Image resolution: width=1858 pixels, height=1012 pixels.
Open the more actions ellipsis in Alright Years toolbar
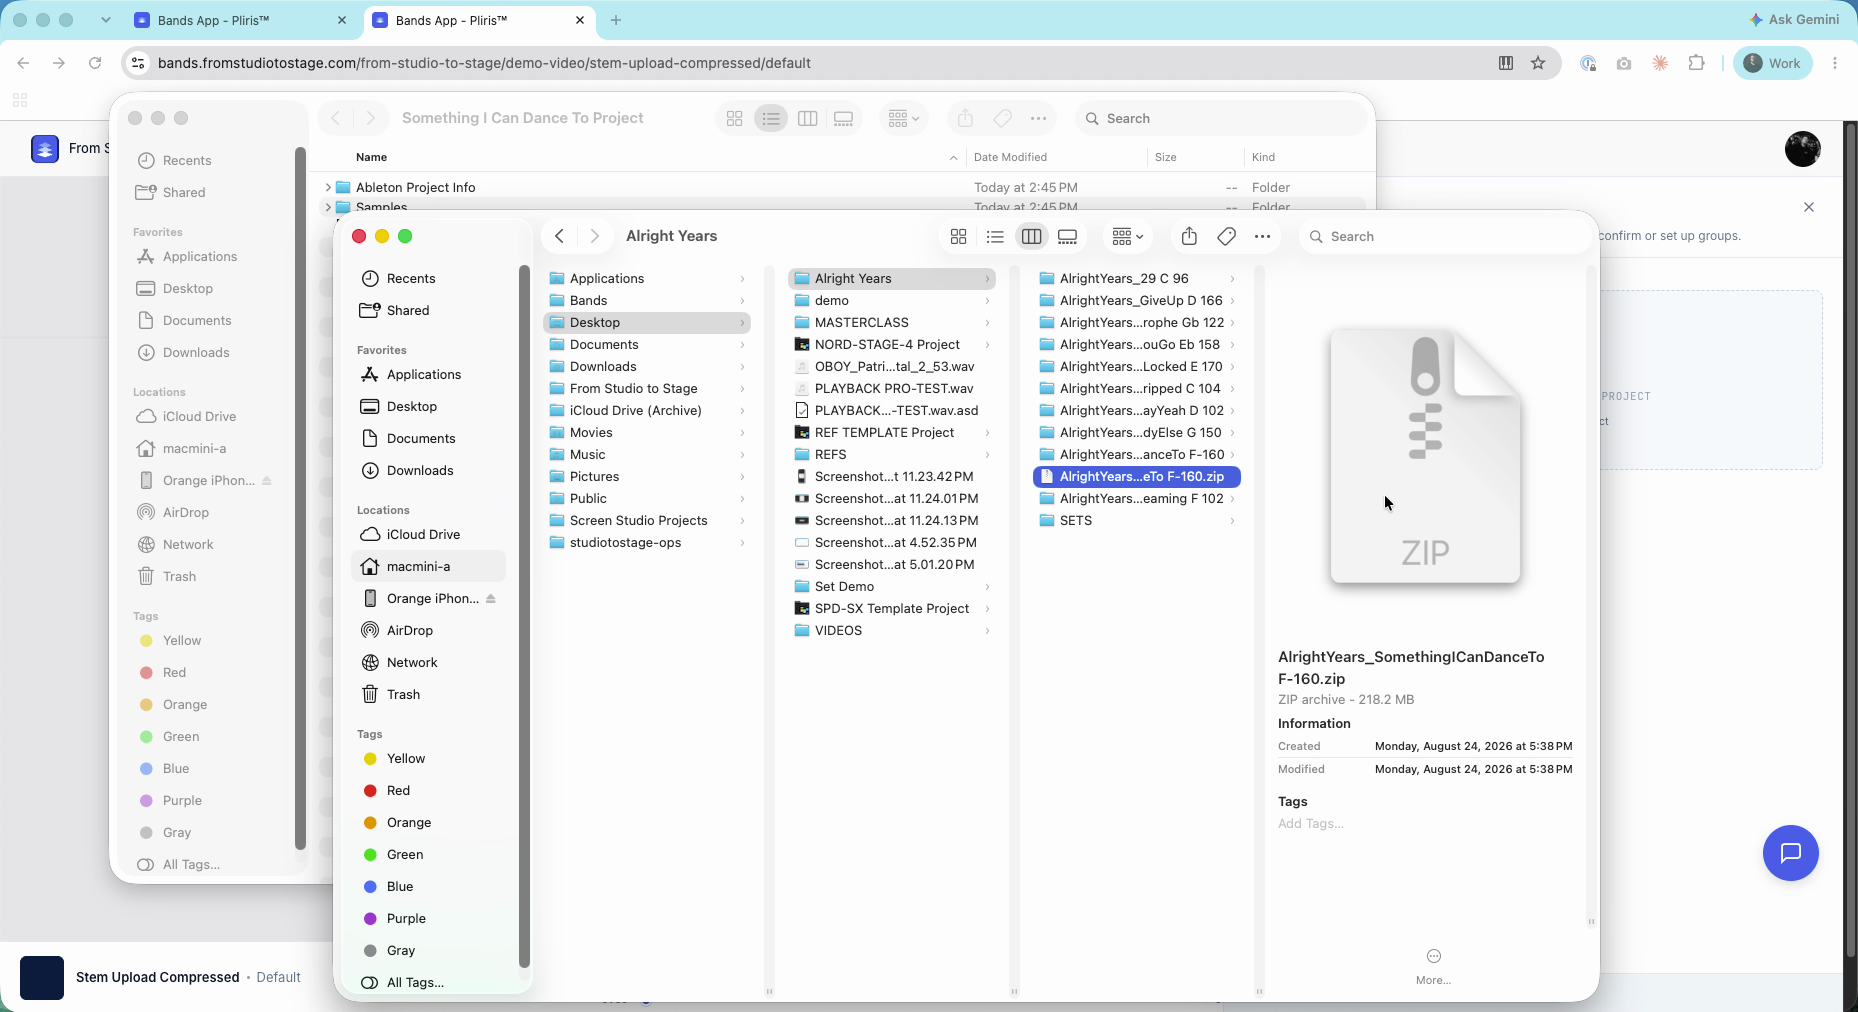[1262, 236]
